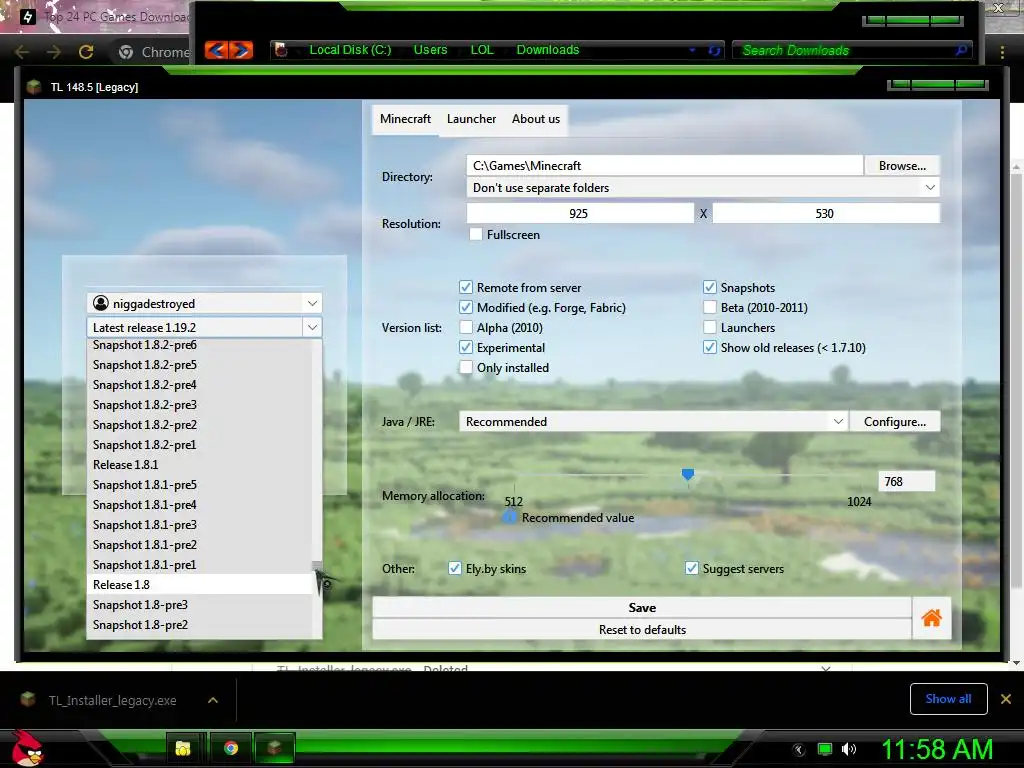Click the Directory path field
Viewport: 1024px width, 768px height.
click(x=664, y=165)
